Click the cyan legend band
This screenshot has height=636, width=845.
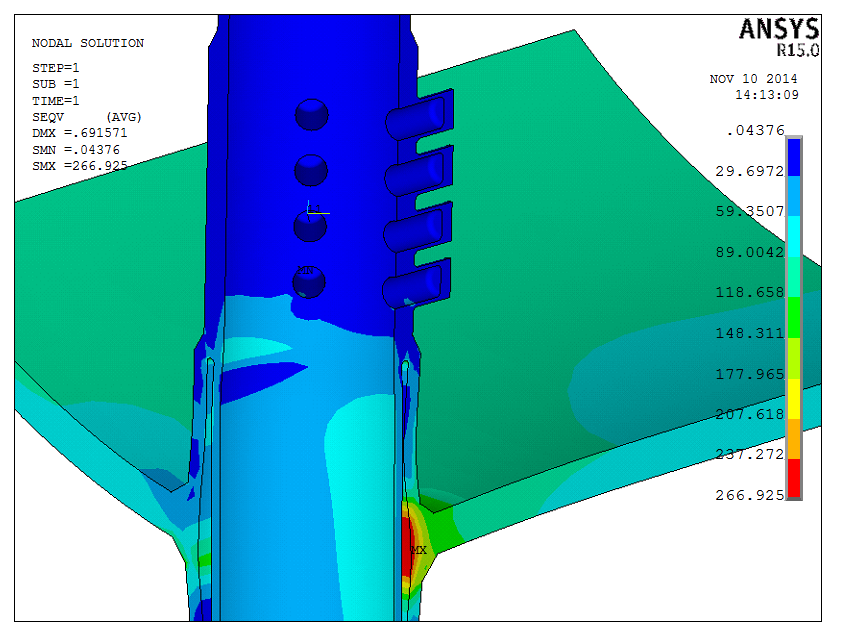point(794,237)
